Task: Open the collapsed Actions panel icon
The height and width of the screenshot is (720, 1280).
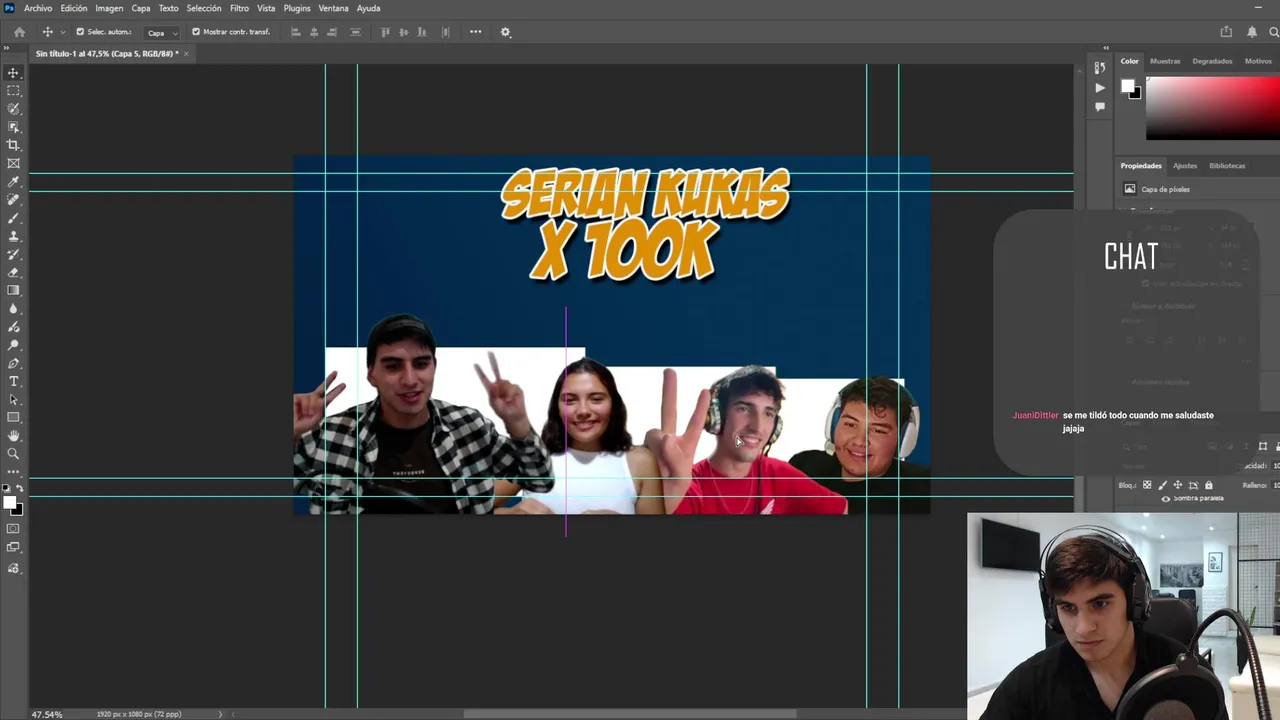Action: [1100, 88]
